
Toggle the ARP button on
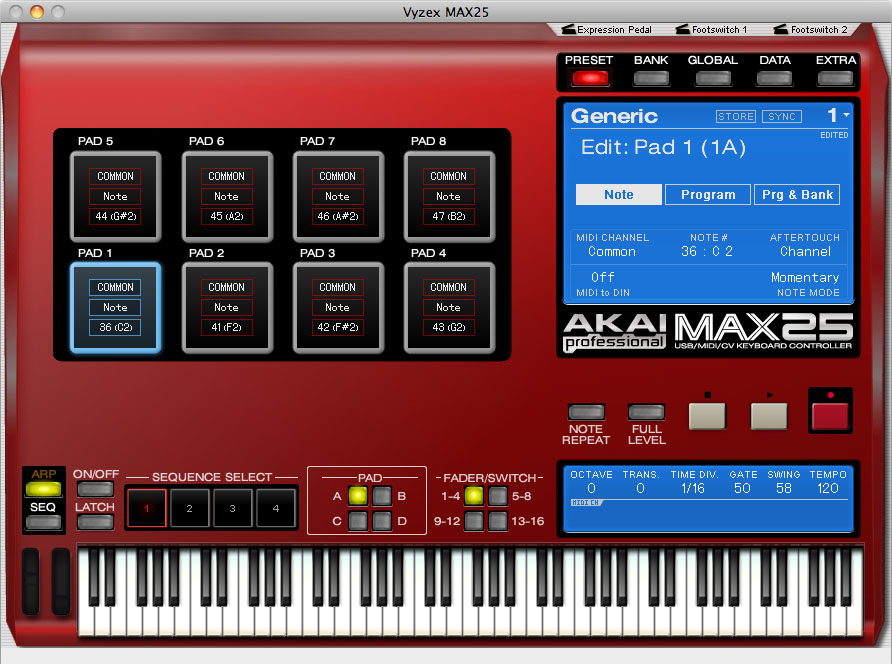pos(43,489)
